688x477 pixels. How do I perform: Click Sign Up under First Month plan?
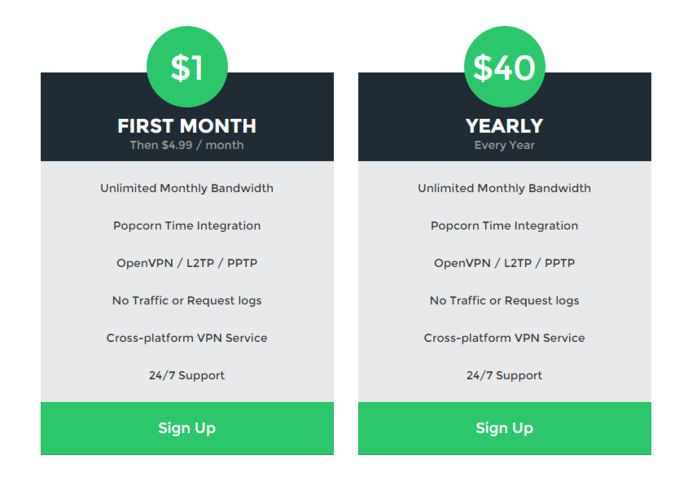point(187,428)
